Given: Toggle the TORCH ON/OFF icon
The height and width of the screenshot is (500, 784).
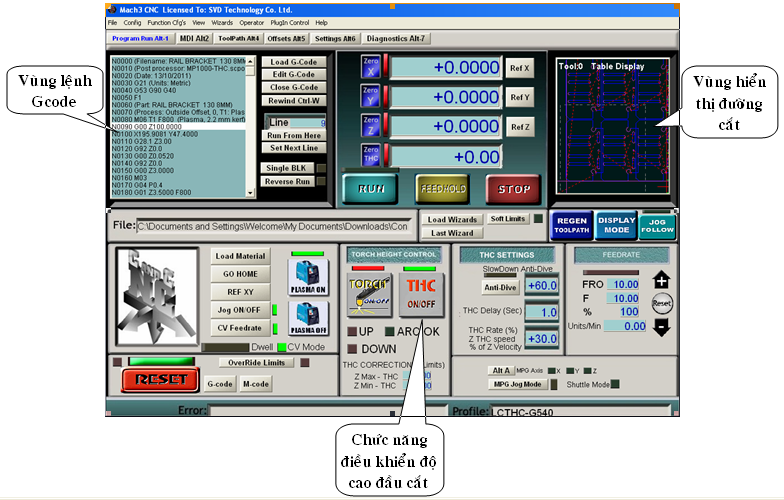Looking at the screenshot, I should point(370,295).
